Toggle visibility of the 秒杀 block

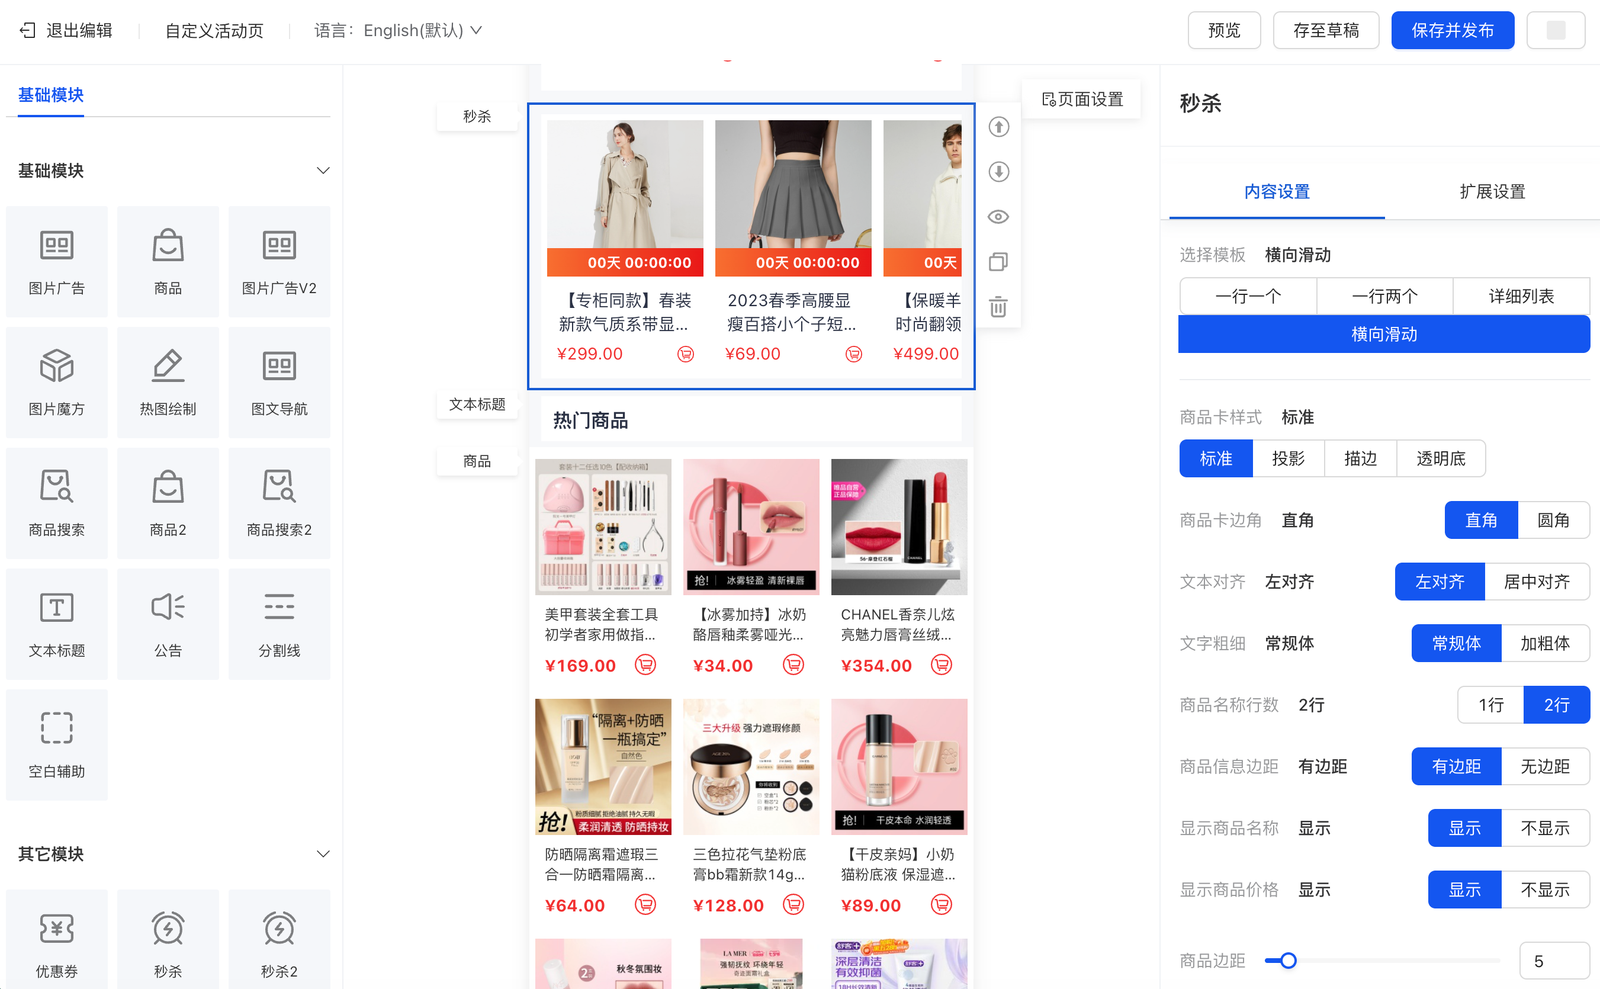pos(998,217)
